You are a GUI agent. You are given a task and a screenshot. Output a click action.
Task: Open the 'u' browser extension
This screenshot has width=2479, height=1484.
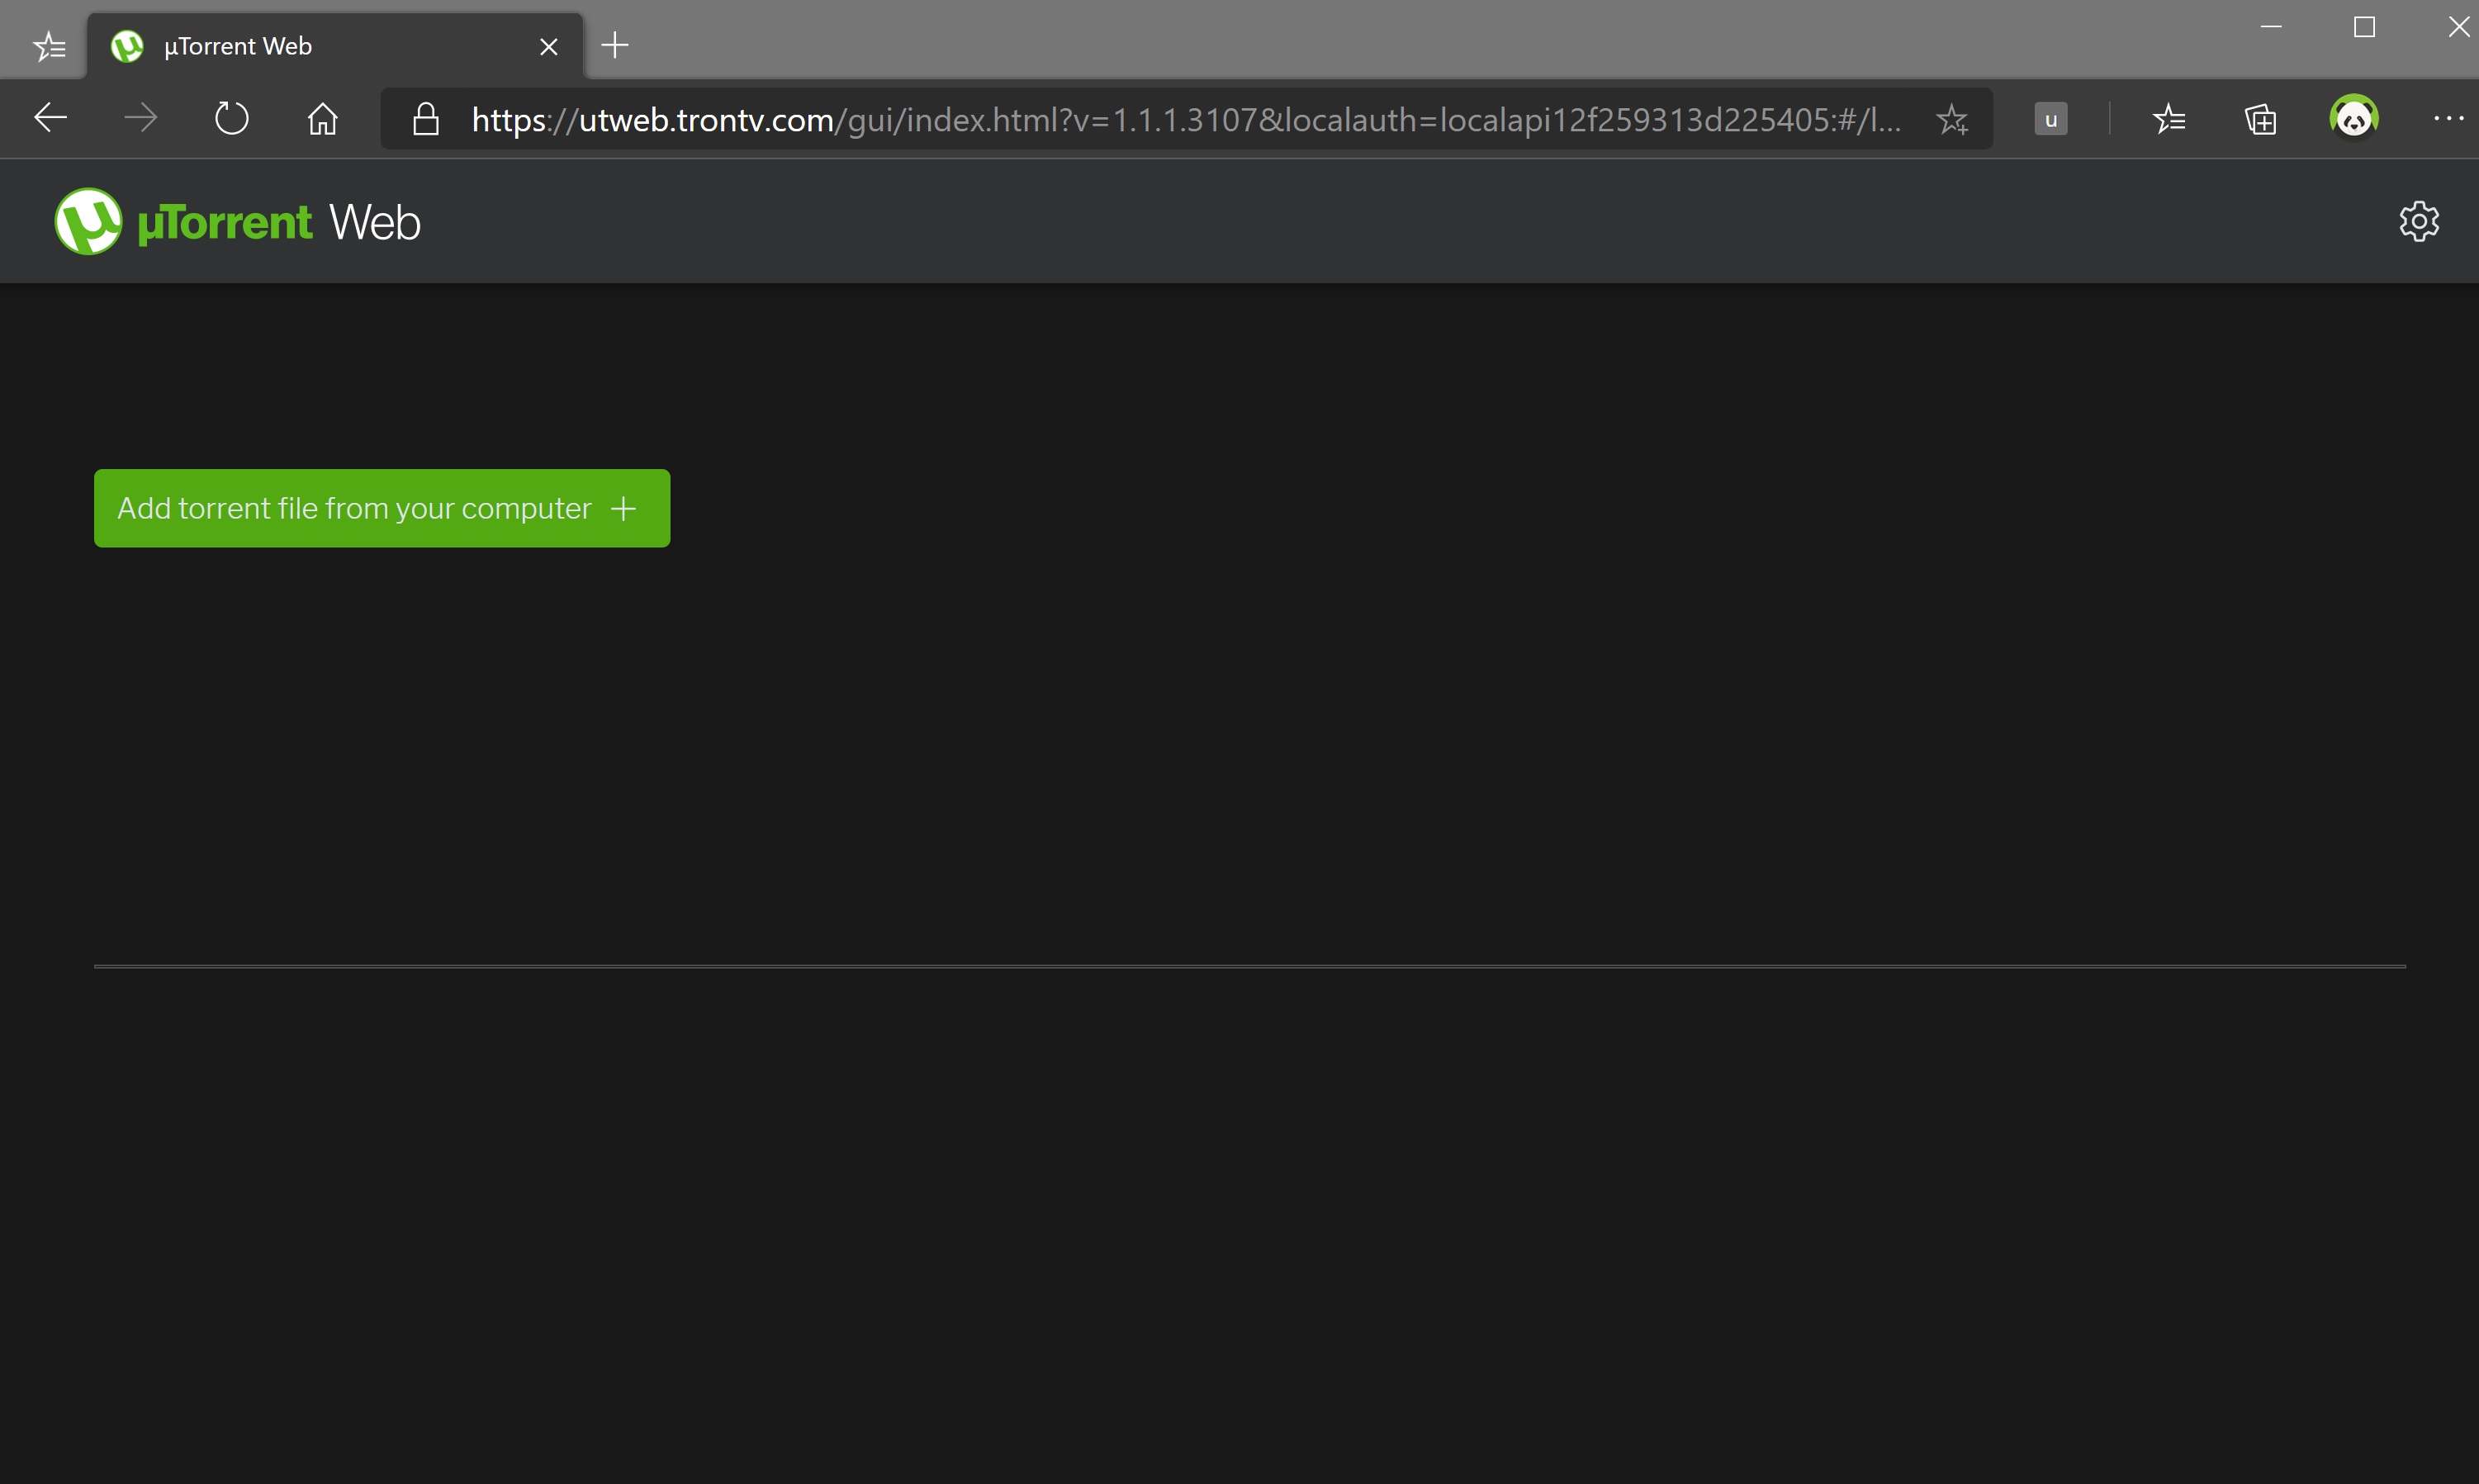(x=2050, y=119)
